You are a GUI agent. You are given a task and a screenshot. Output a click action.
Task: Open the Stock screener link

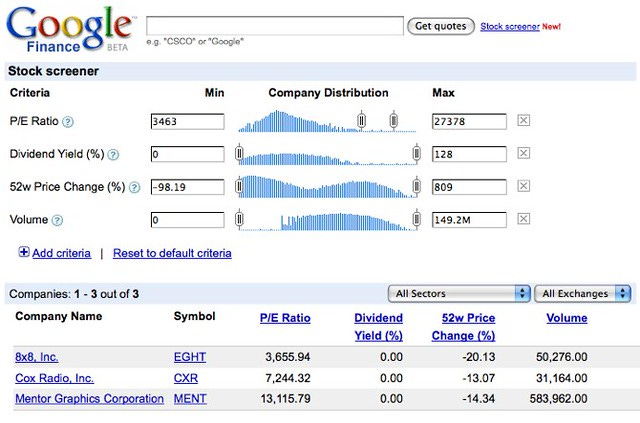(510, 27)
